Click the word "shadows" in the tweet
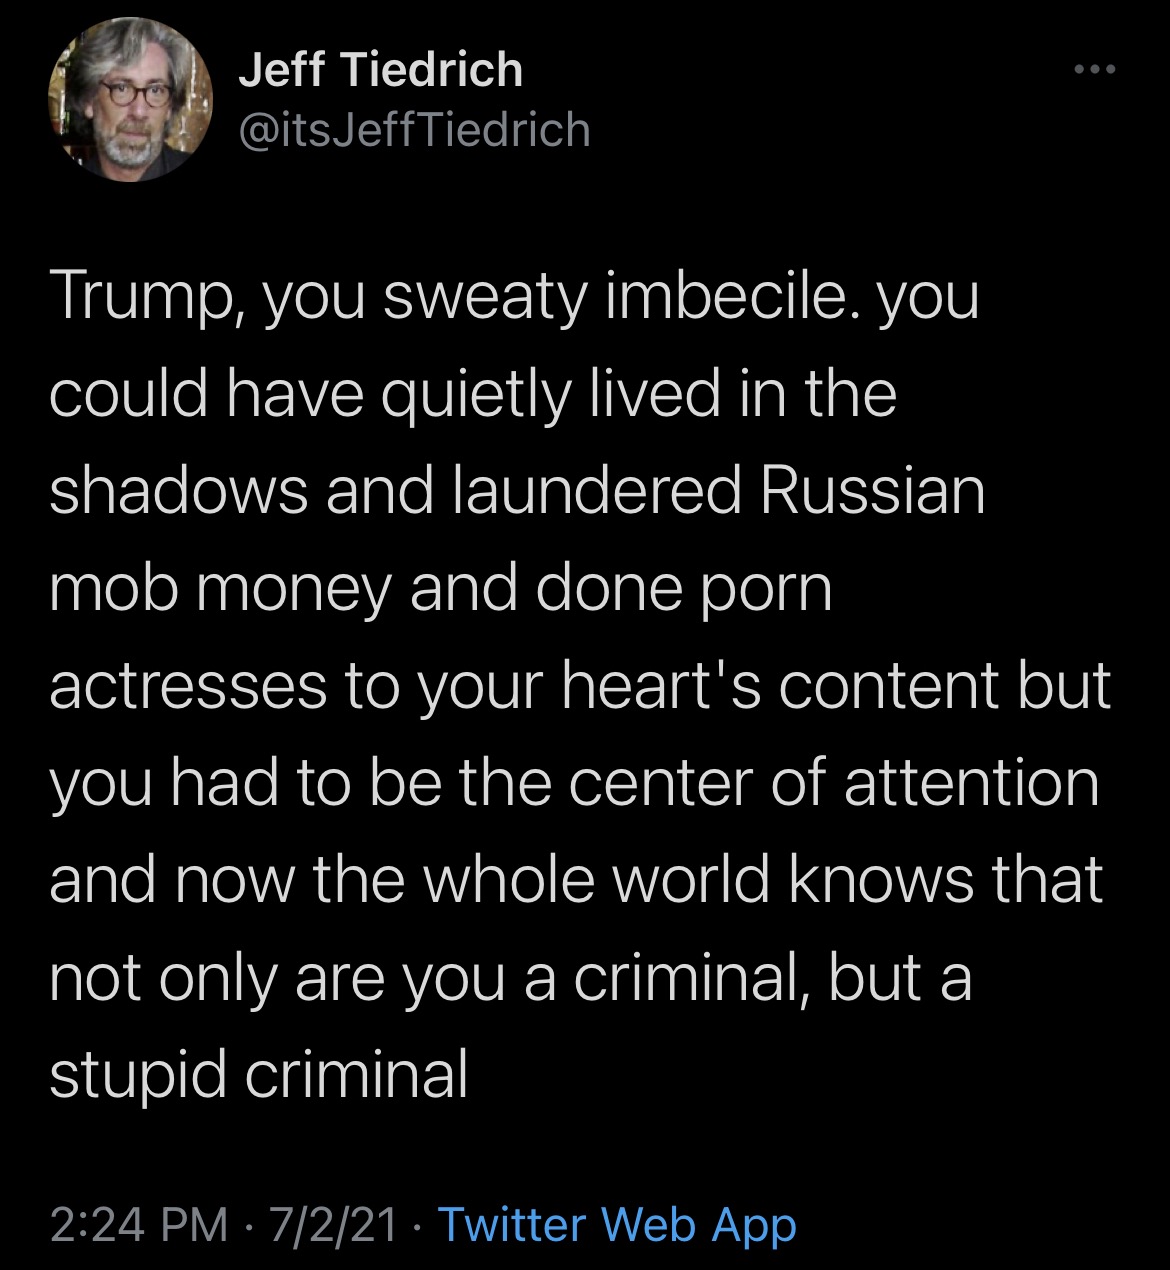 click(179, 491)
